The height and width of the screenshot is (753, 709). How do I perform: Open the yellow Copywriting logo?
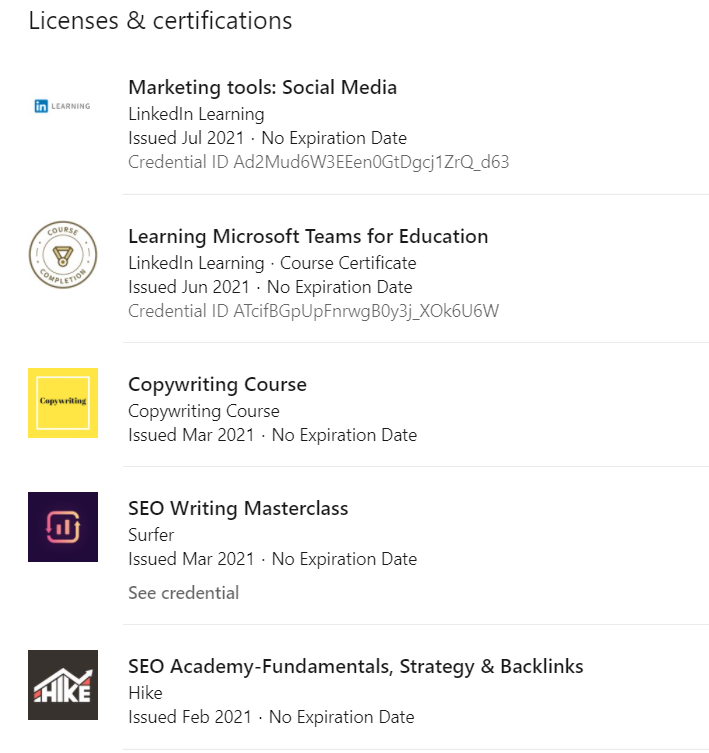(x=63, y=402)
